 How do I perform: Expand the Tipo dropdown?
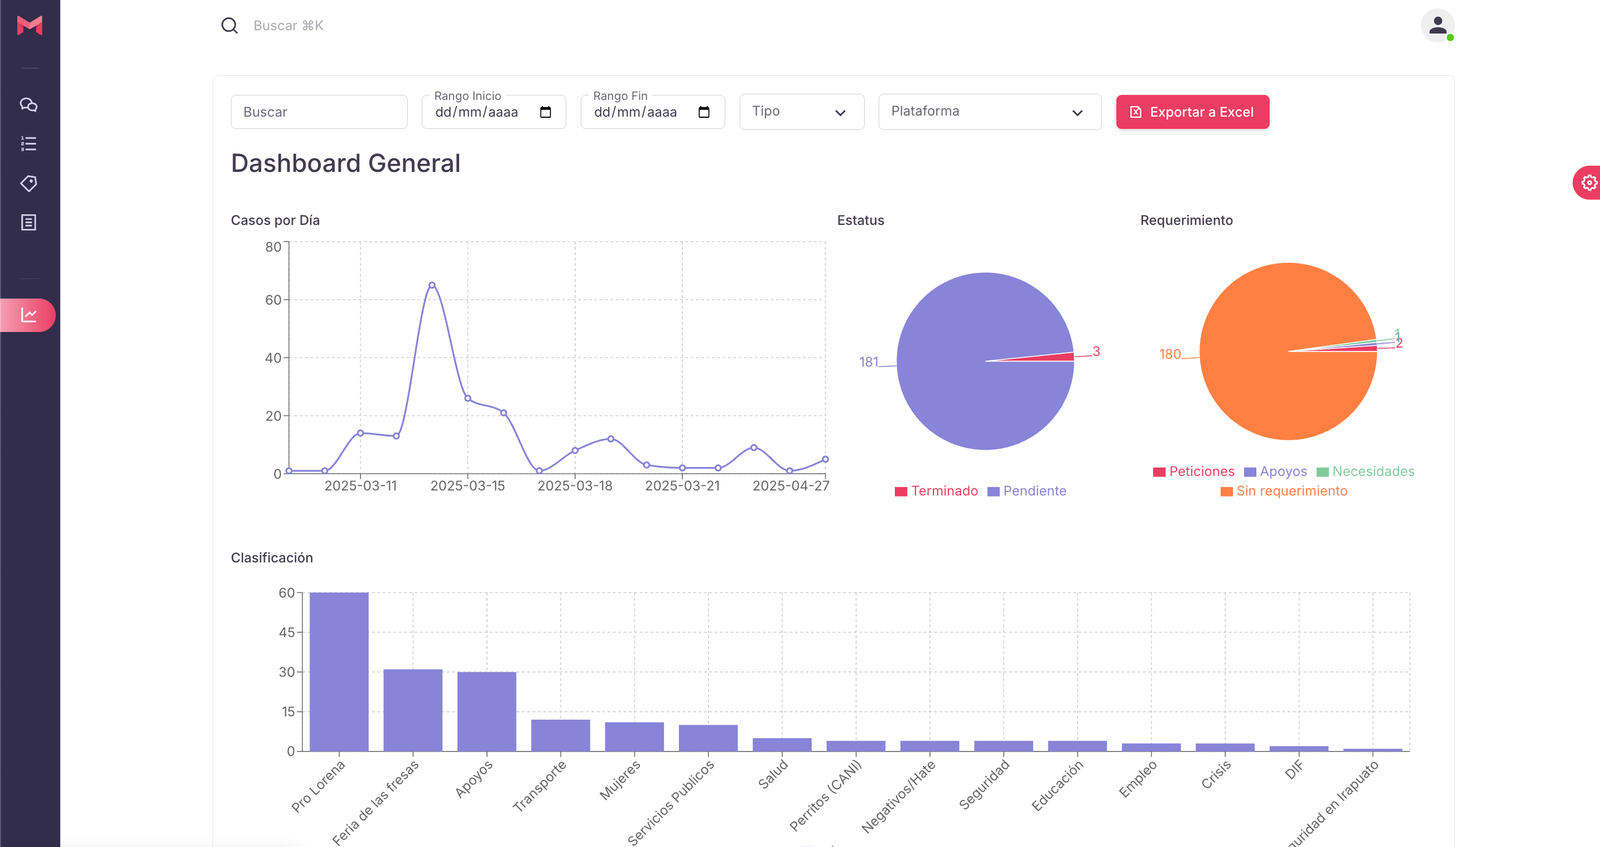pos(801,112)
